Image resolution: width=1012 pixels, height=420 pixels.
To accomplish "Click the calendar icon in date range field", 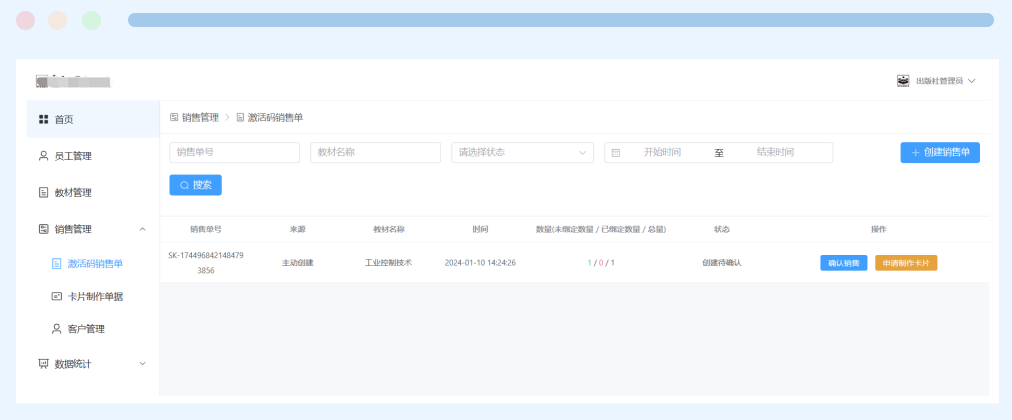I will pos(616,153).
